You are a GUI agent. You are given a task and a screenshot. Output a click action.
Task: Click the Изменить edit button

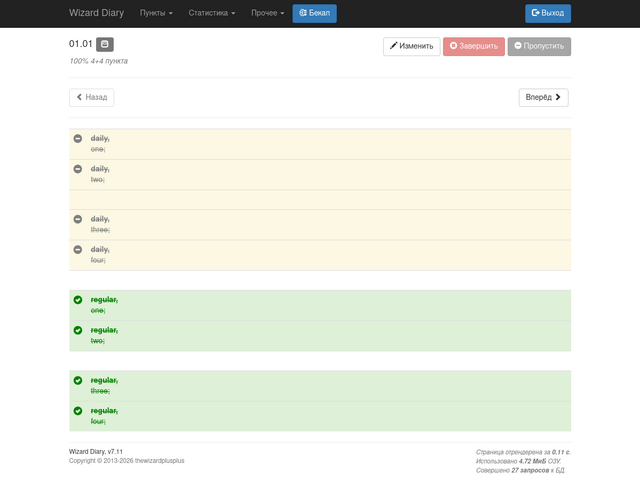pos(411,46)
